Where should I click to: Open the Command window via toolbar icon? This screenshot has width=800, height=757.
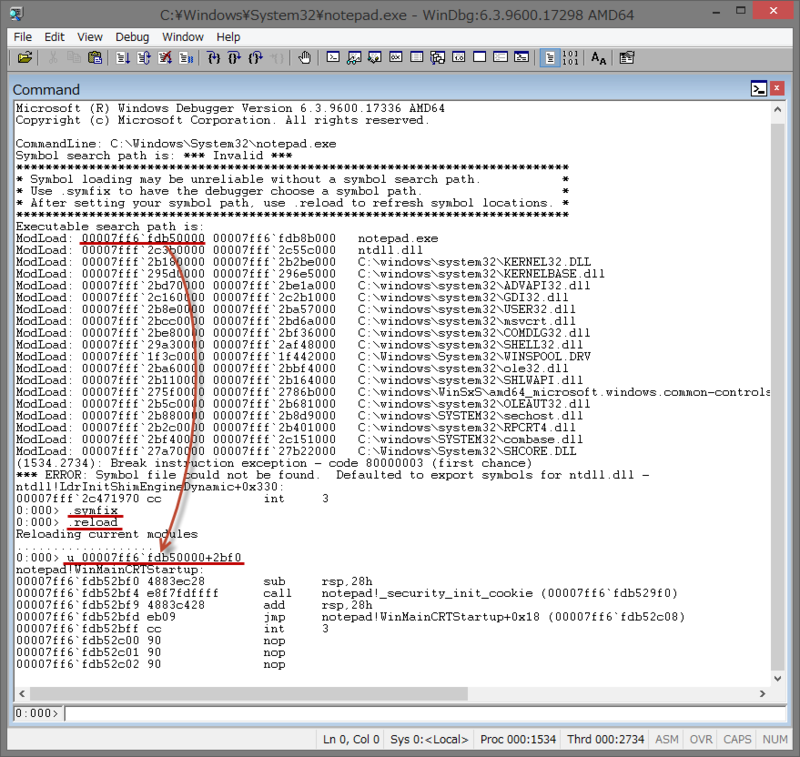333,57
